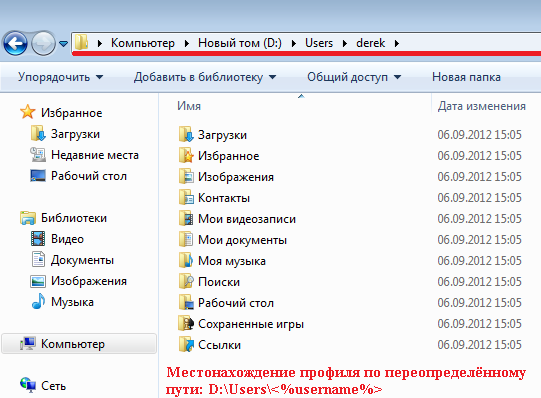Image resolution: width=541 pixels, height=398 pixels.
Task: Click Загрузки folder icon in sidebar
Action: (x=38, y=133)
